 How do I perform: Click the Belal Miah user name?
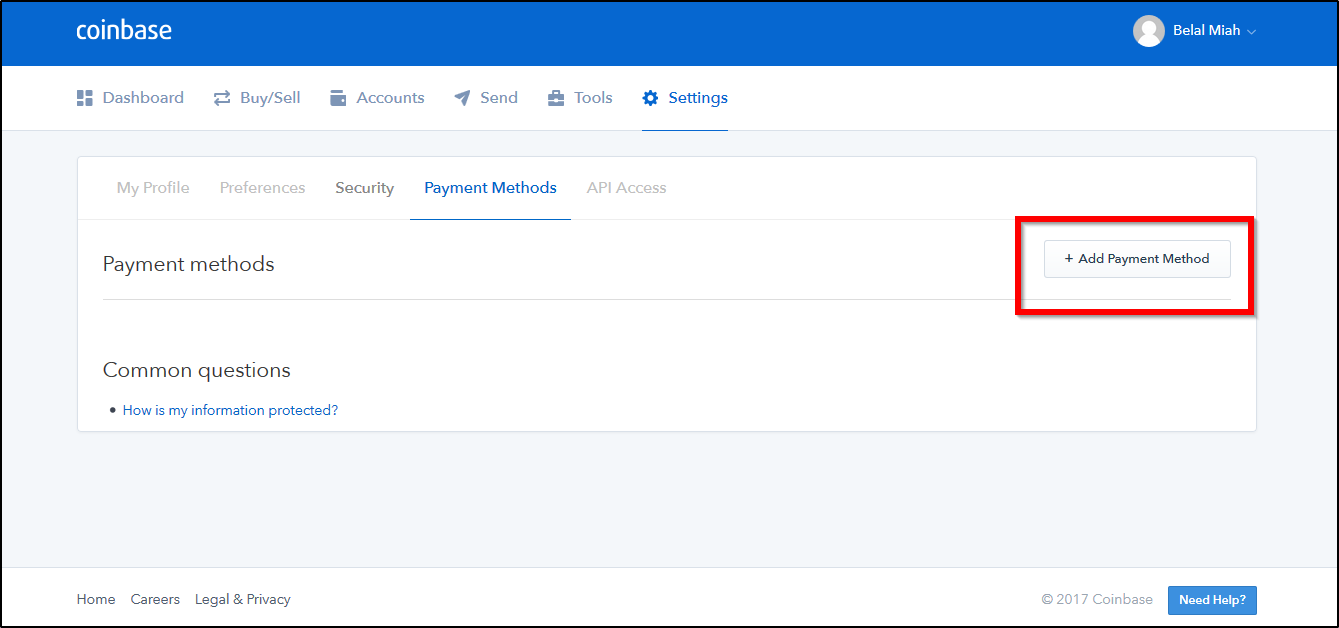click(1206, 31)
